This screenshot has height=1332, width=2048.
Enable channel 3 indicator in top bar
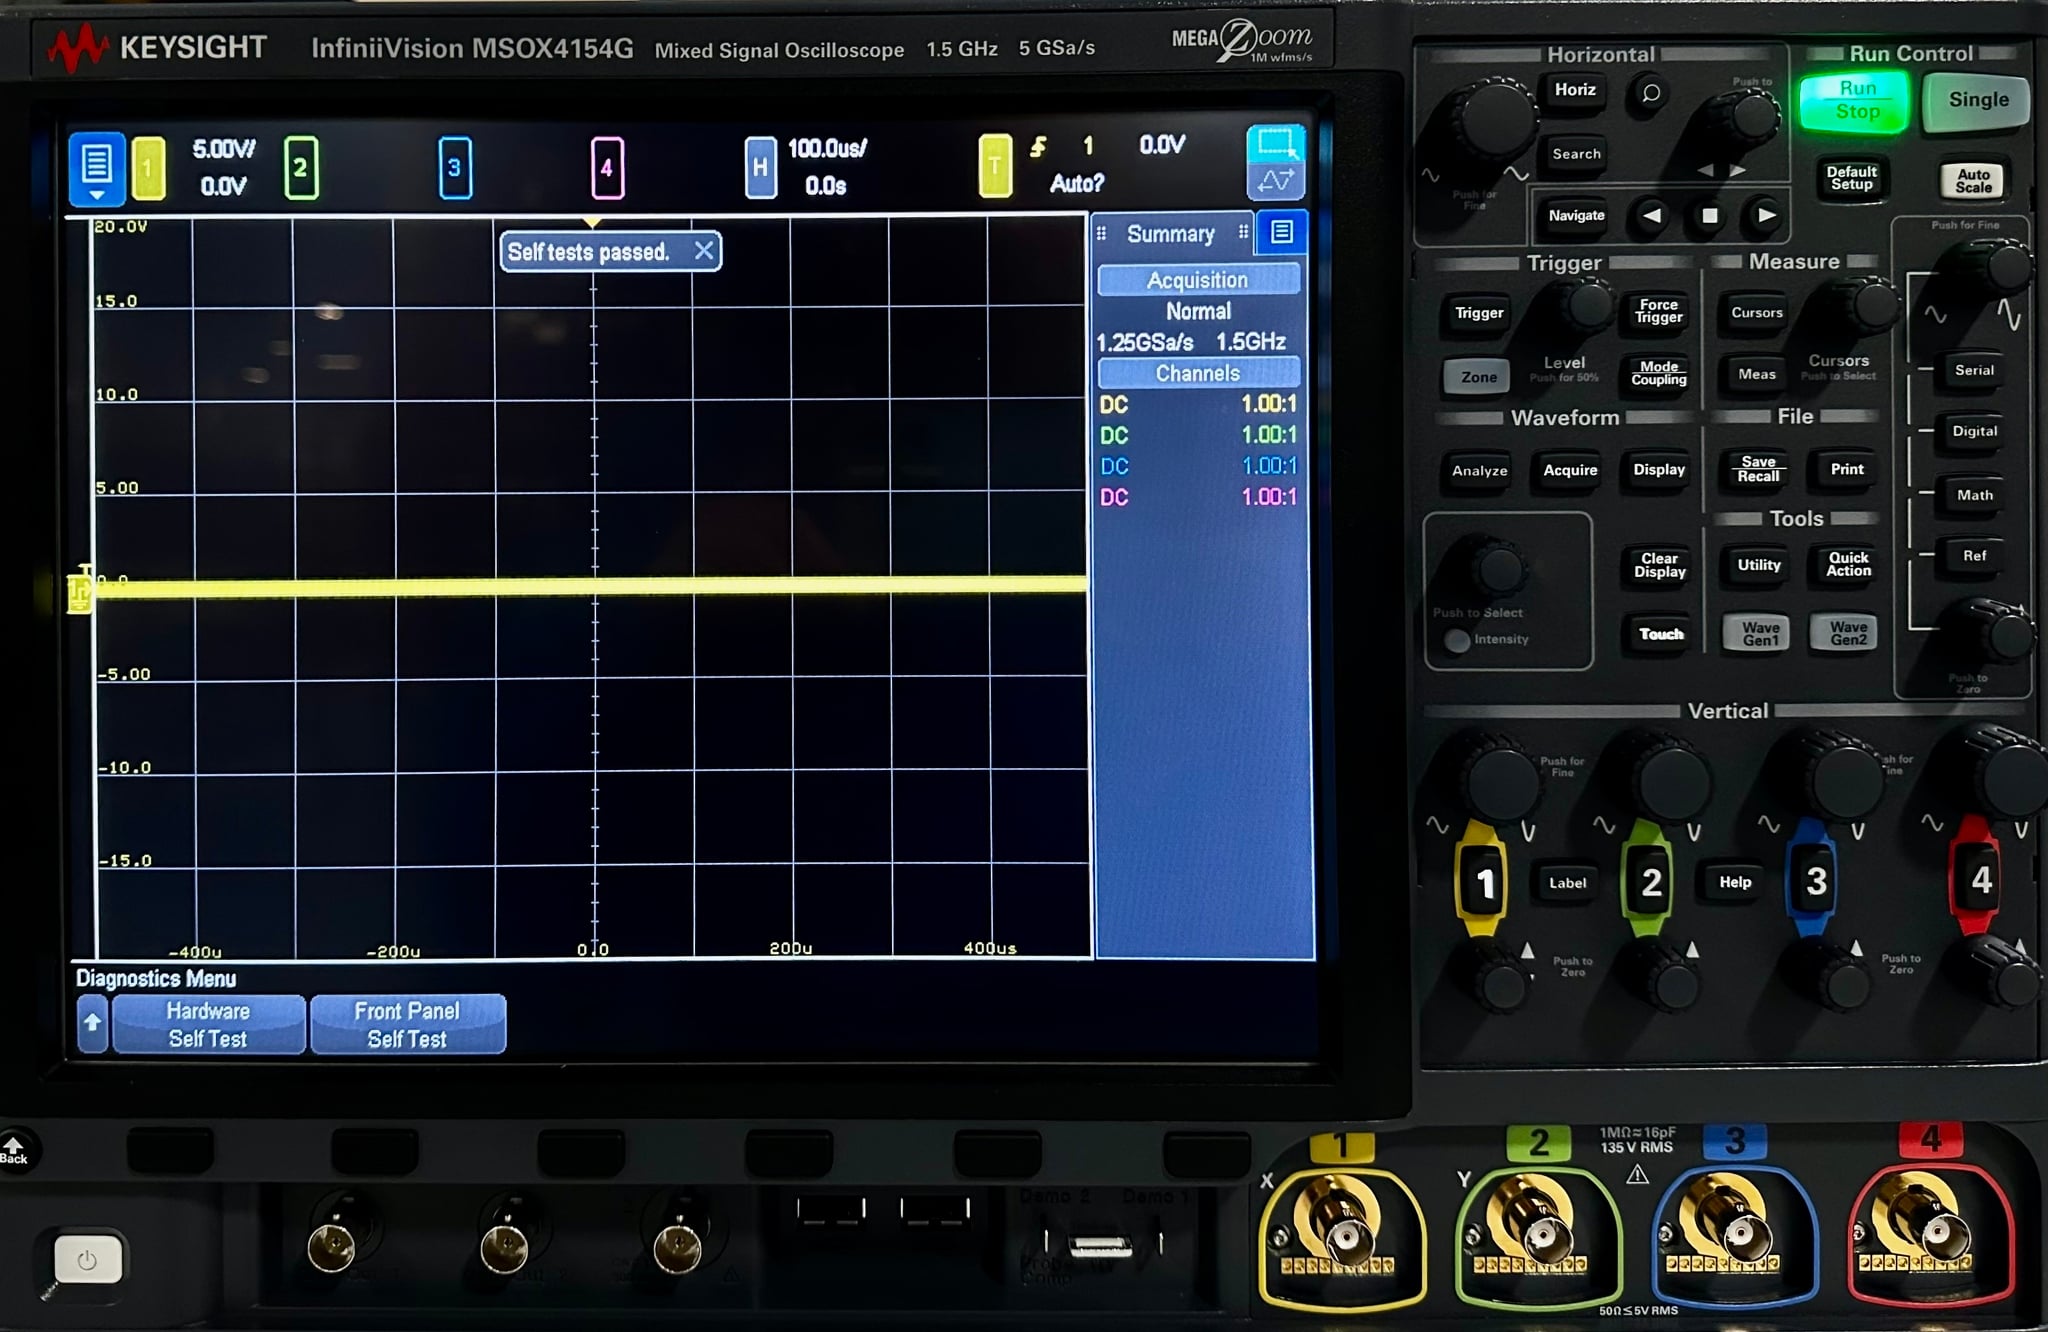point(454,168)
